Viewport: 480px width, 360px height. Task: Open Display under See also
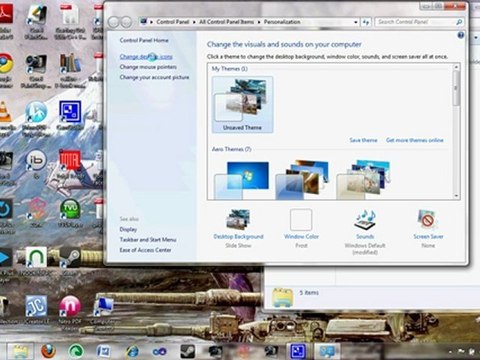pyautogui.click(x=128, y=229)
